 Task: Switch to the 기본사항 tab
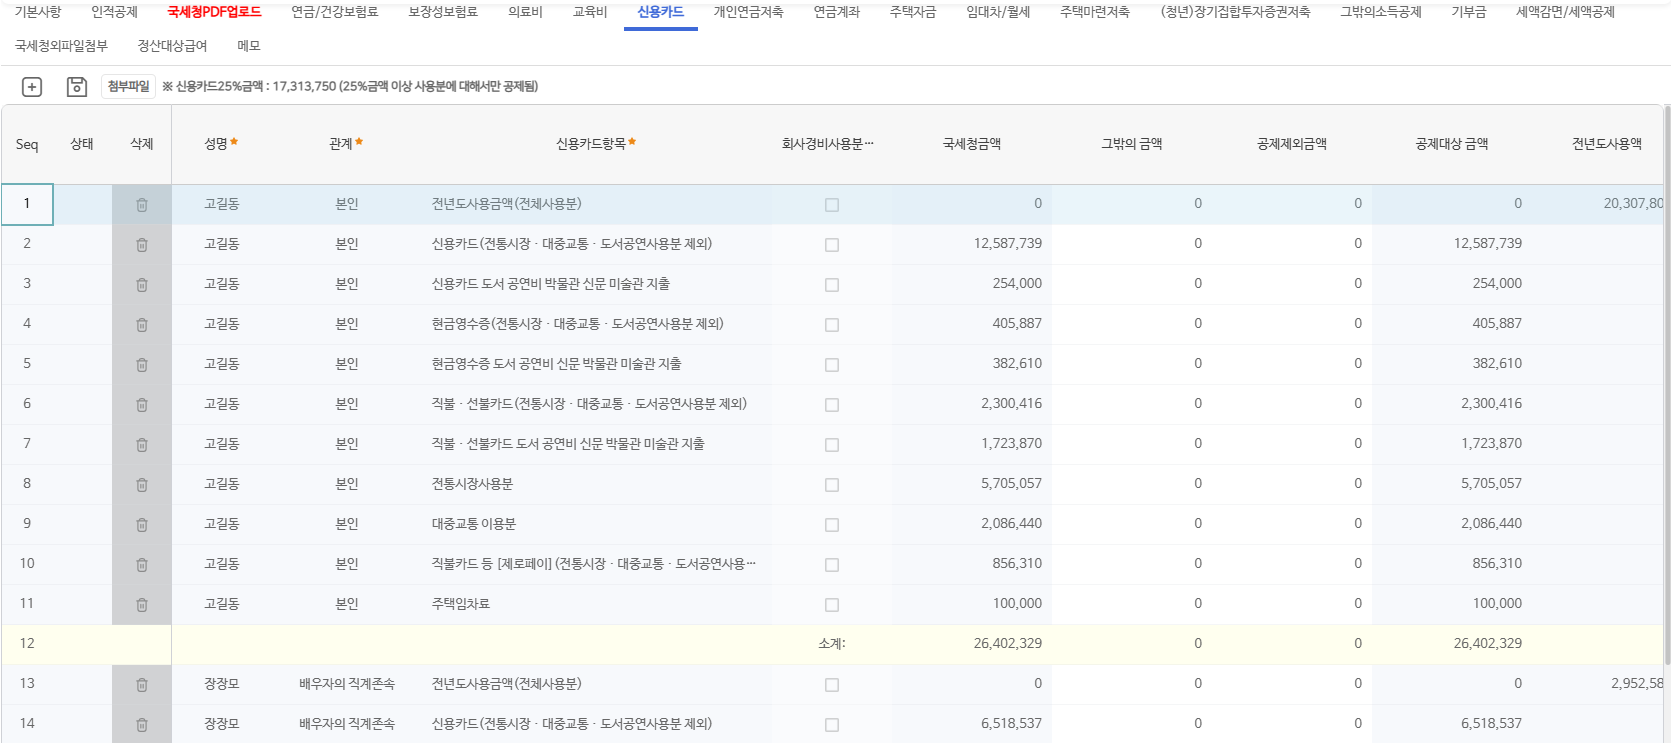(38, 12)
